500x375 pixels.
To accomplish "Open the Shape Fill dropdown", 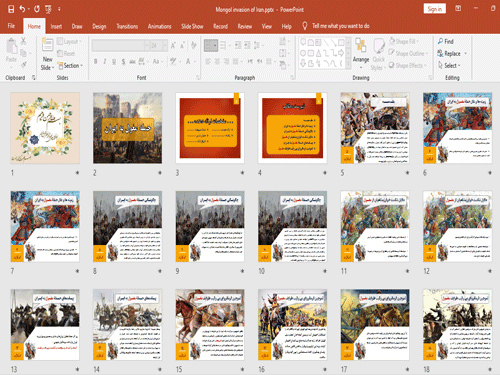I will click(x=405, y=41).
